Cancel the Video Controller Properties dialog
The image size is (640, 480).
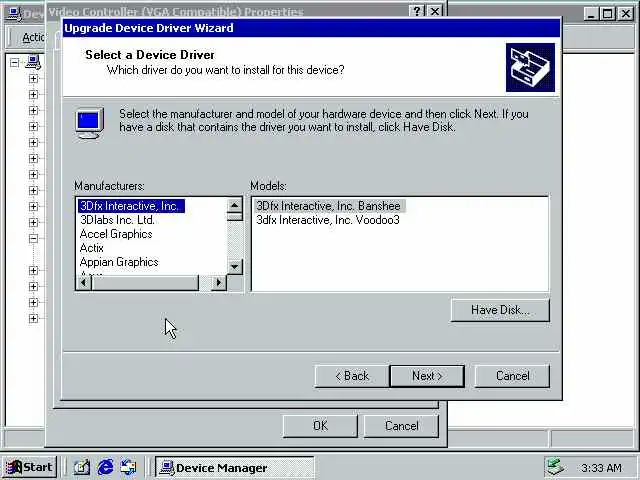coord(401,426)
